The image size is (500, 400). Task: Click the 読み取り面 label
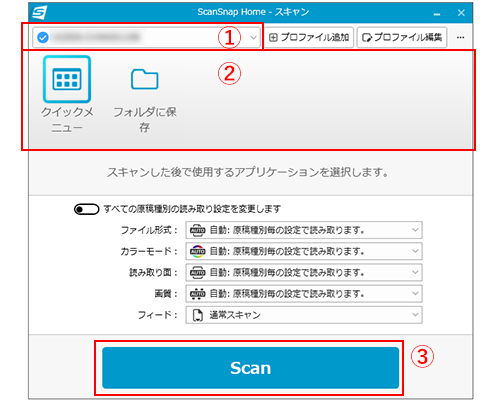[153, 272]
